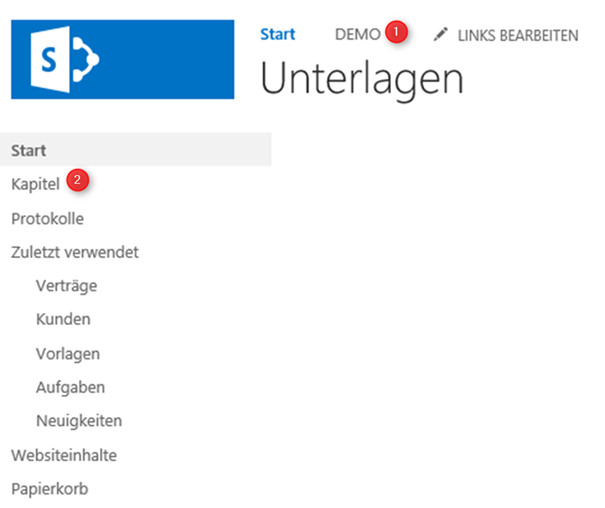Click the Unterlagen page title

pyautogui.click(x=361, y=79)
